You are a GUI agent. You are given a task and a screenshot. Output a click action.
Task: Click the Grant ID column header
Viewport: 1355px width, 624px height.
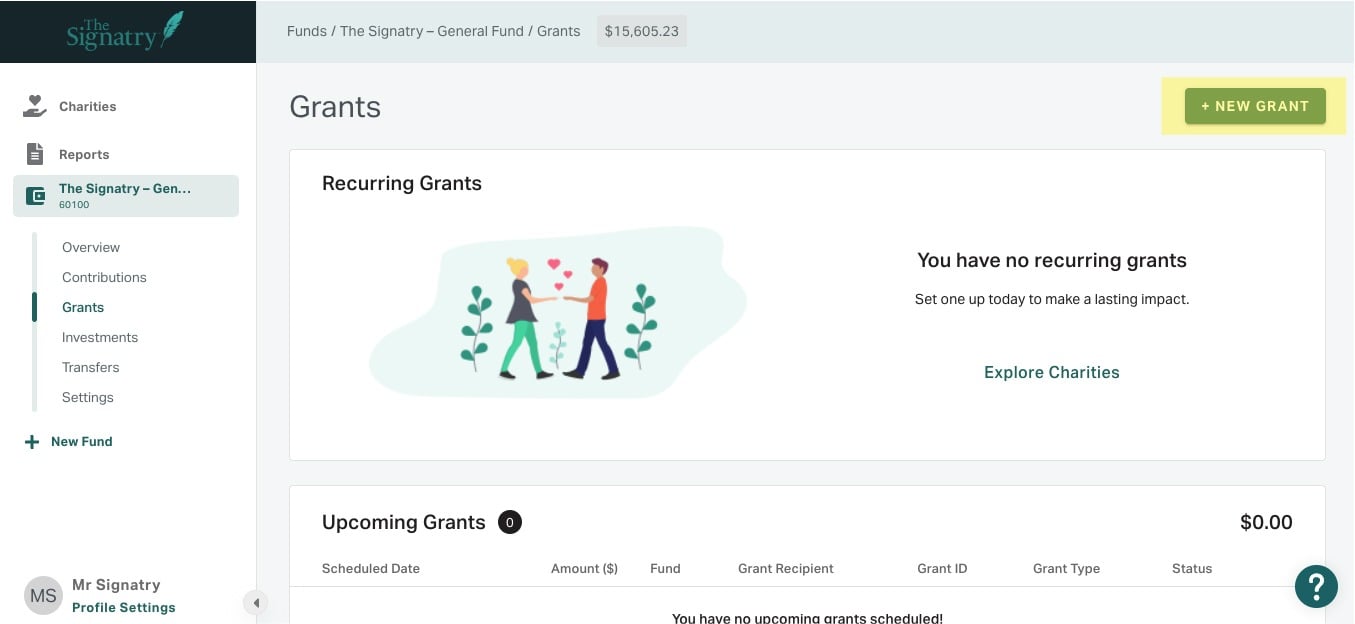click(942, 568)
